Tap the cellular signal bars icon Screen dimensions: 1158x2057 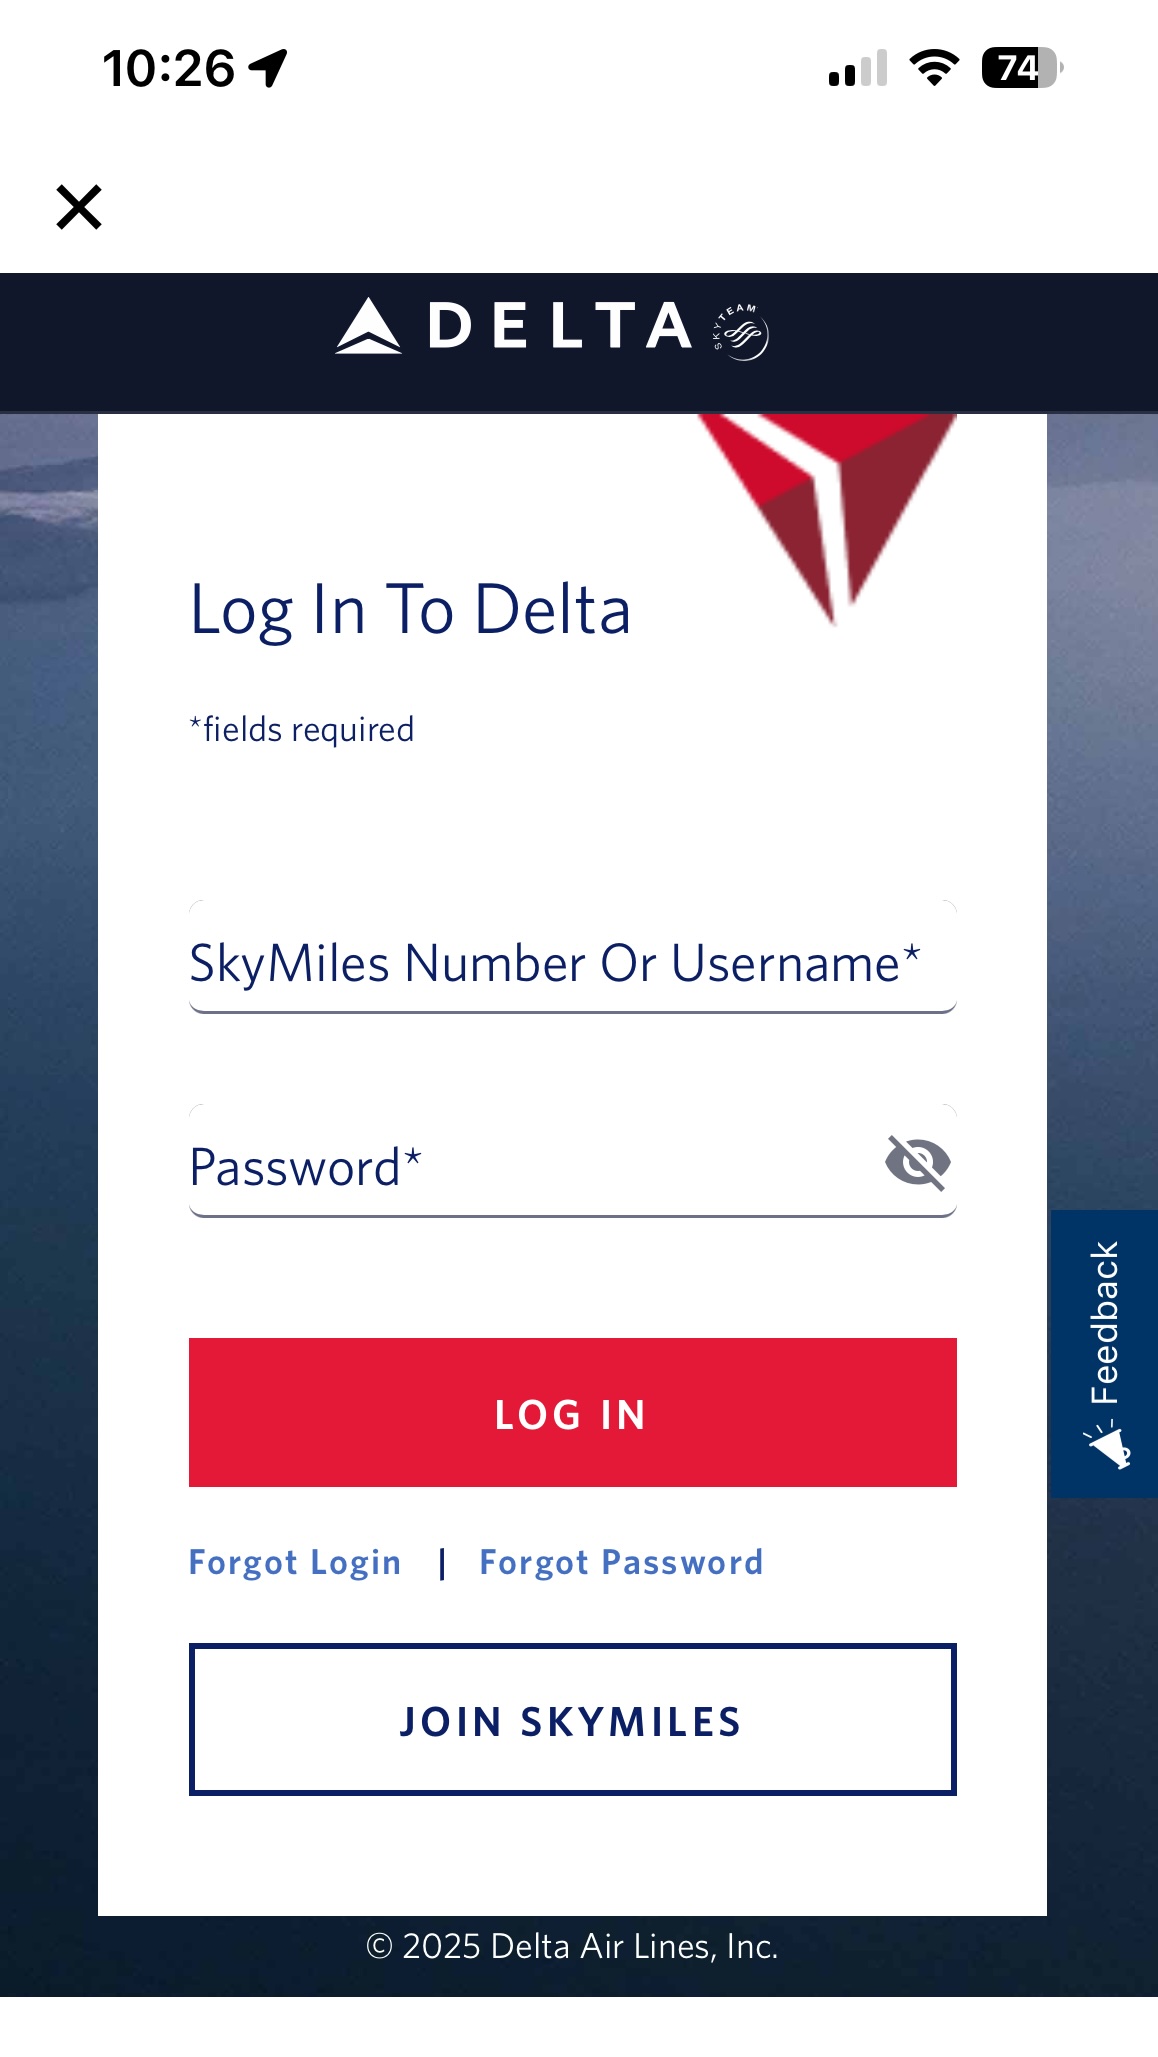[x=858, y=69]
